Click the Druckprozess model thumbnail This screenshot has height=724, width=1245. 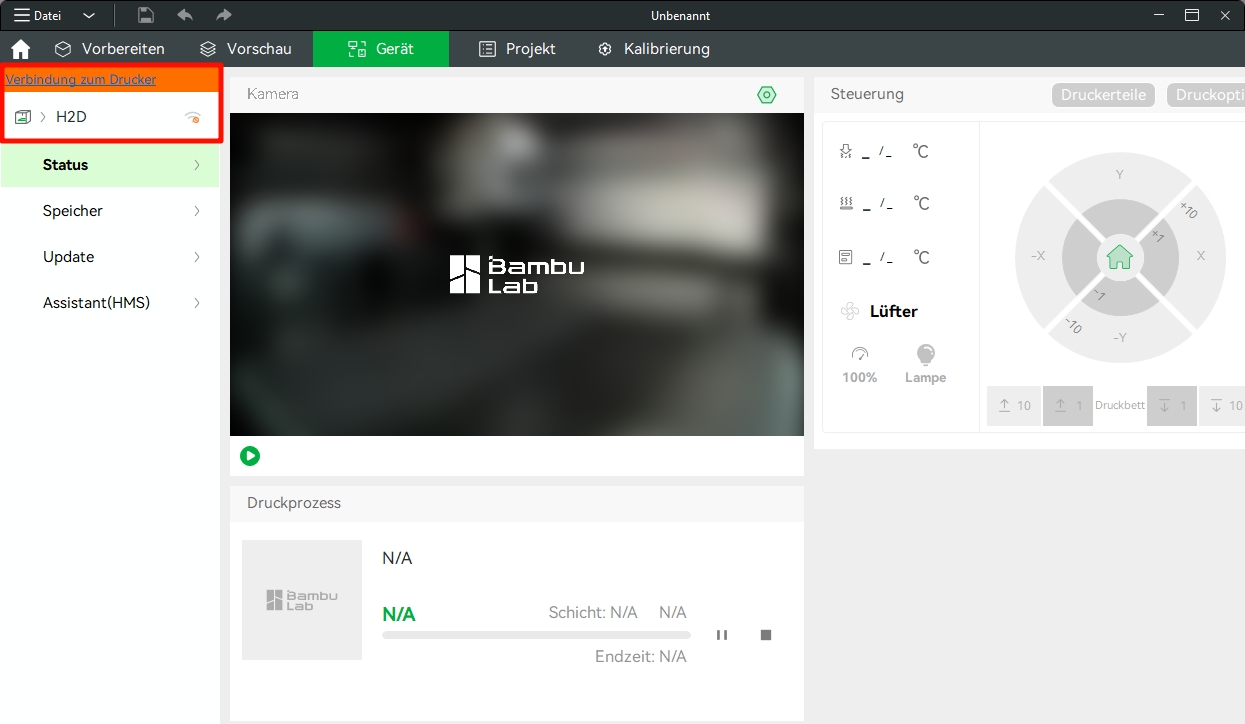pos(302,600)
